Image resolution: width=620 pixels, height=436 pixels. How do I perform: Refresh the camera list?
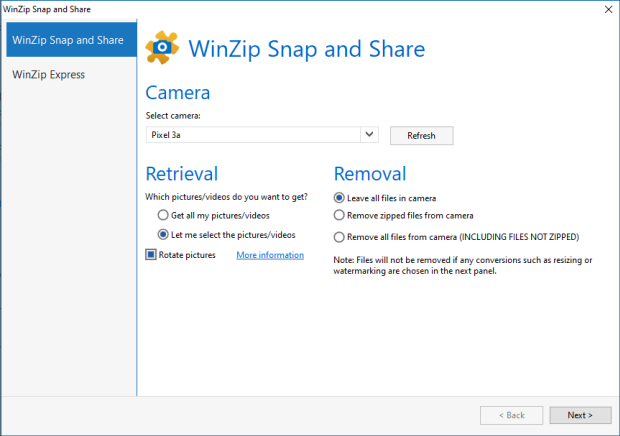(422, 136)
